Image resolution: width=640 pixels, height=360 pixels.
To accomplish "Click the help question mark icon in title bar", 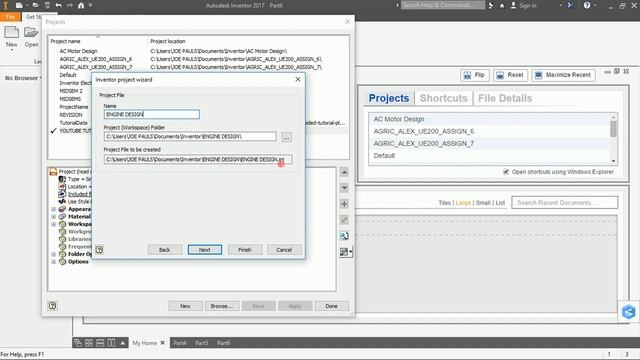I will pos(587,5).
